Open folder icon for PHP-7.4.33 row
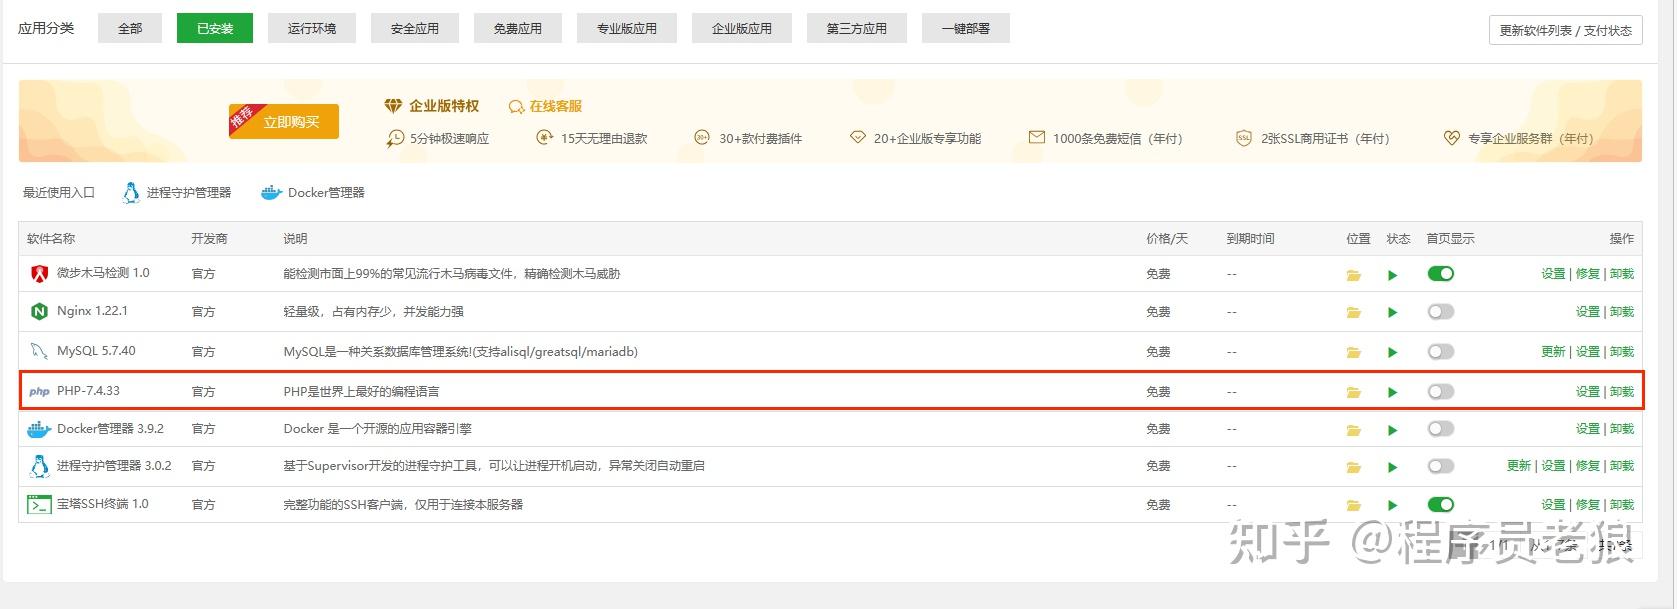Viewport: 1677px width, 609px height. (x=1353, y=392)
